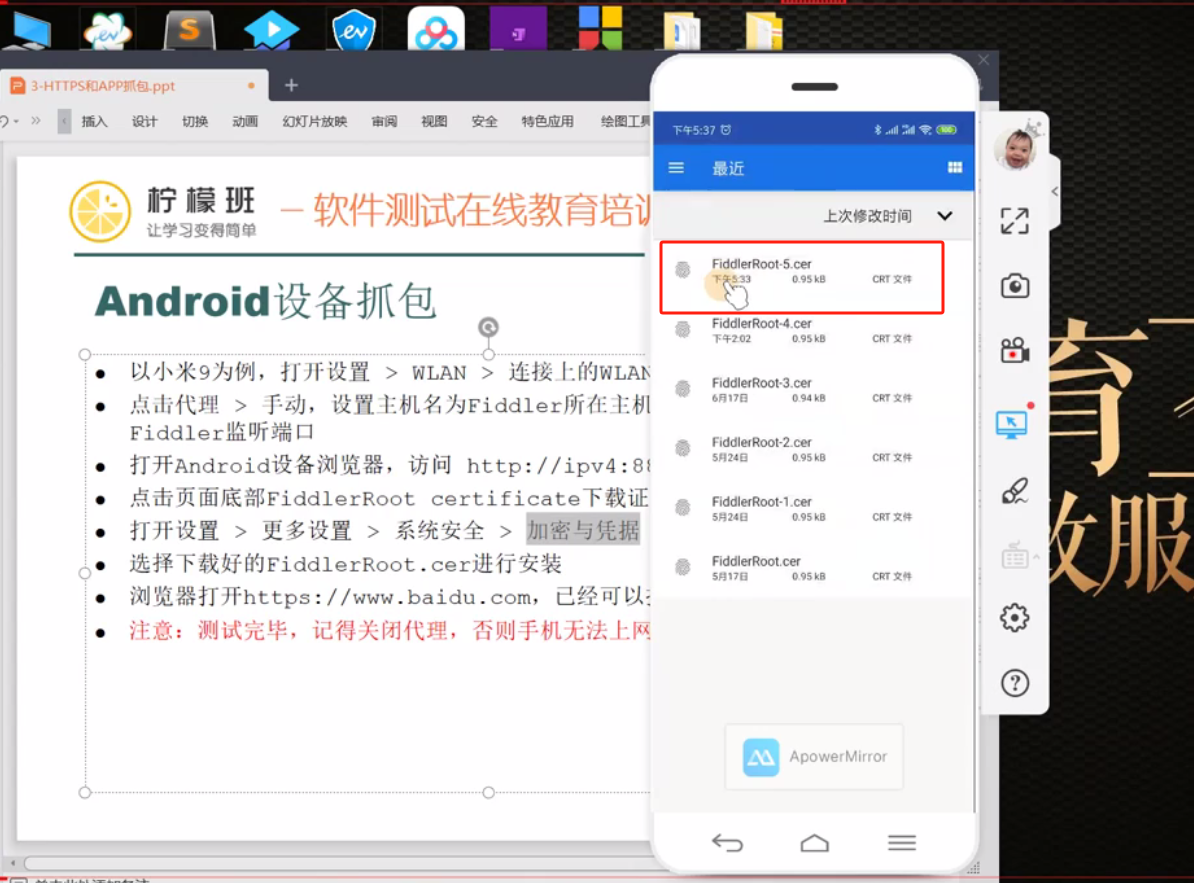Select the 3-HTTPS和APP抓包.ppt document tab

pyautogui.click(x=134, y=86)
